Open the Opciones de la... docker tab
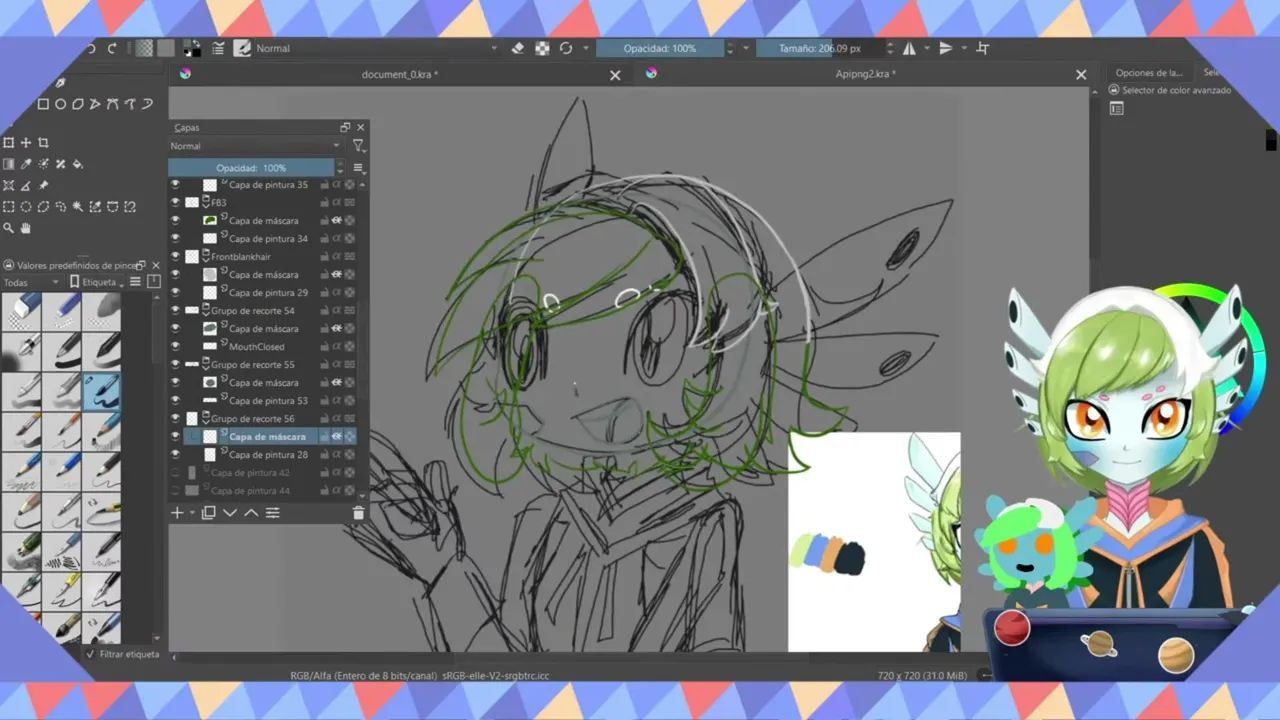 (1149, 73)
